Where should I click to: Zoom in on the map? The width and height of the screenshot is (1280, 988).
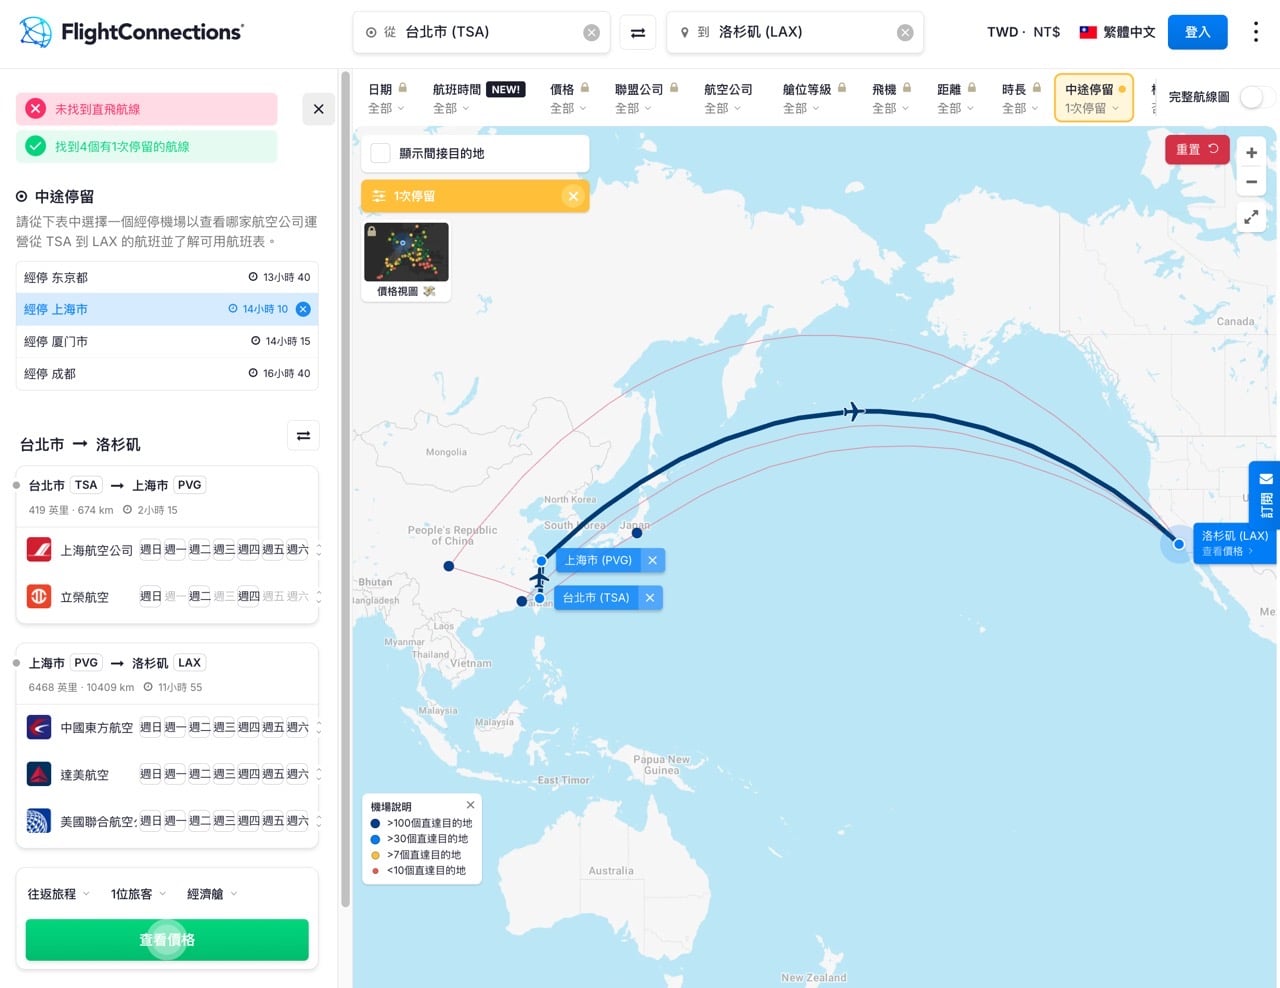(1251, 153)
